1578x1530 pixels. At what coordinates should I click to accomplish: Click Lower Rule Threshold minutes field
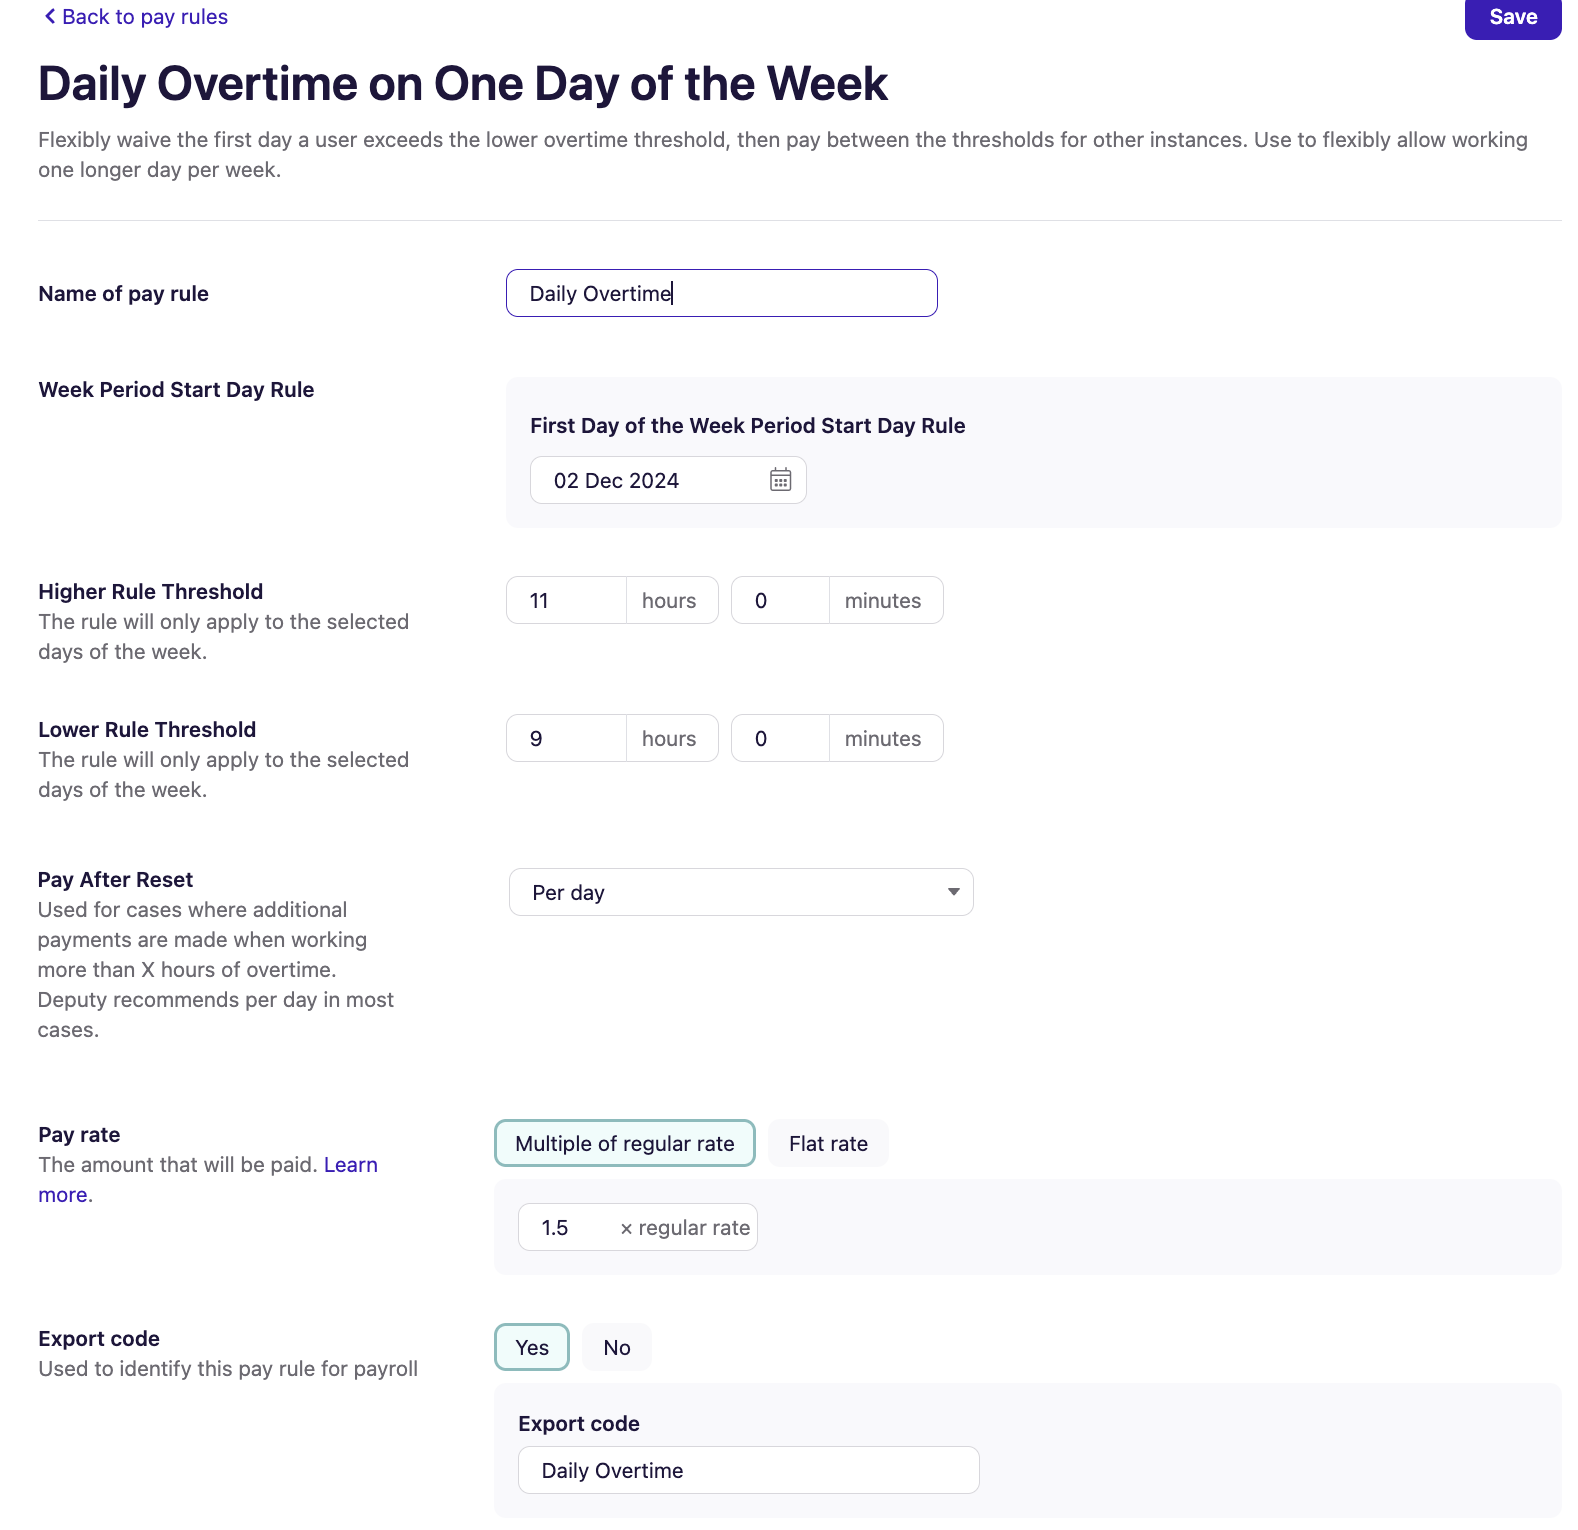pyautogui.click(x=781, y=738)
